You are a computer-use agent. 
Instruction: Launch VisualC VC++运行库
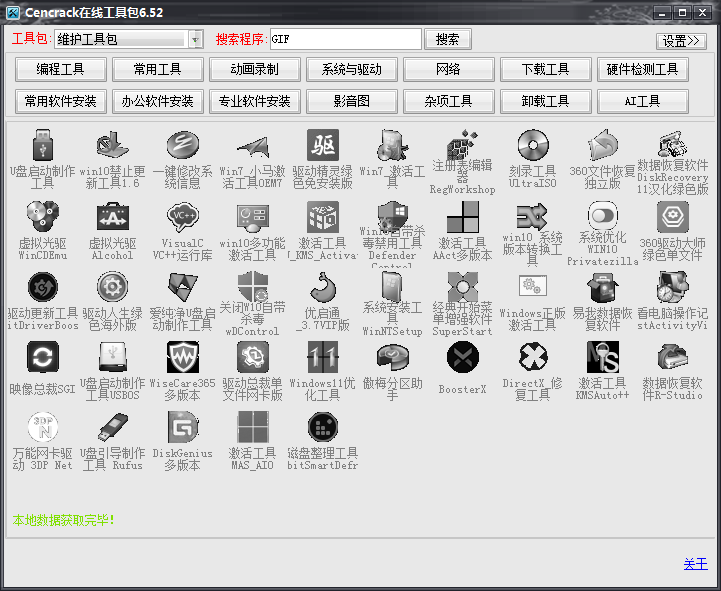tap(183, 216)
